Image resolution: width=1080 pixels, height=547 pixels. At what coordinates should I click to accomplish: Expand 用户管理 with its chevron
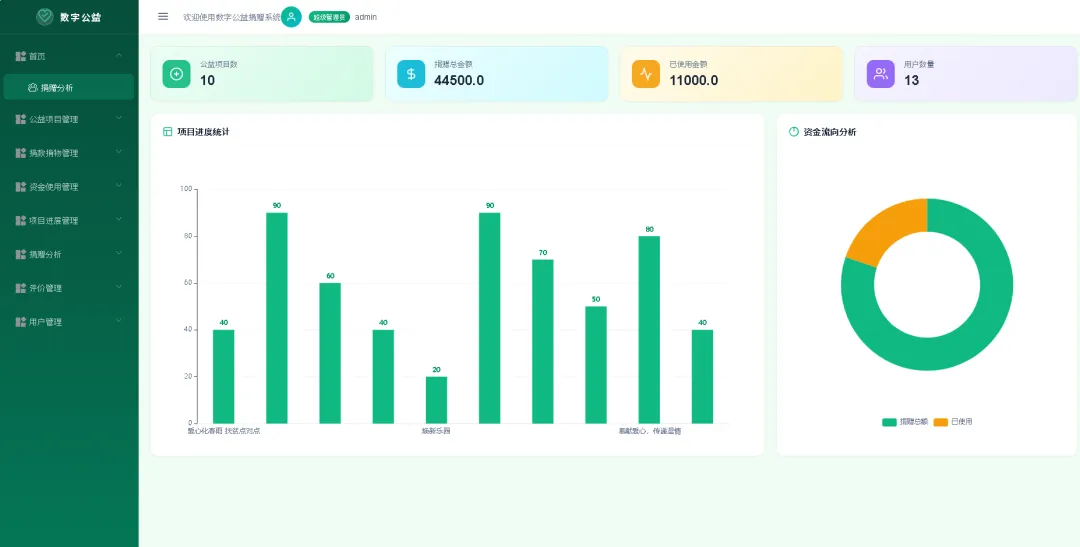point(119,321)
